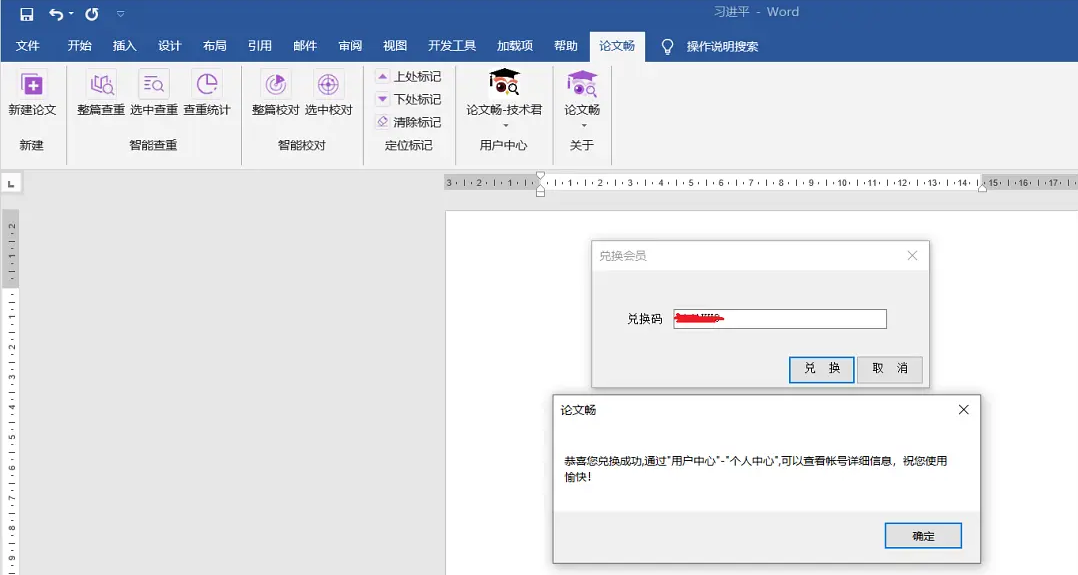Switch to the 邮件 tab
Image resolution: width=1078 pixels, height=575 pixels.
pos(305,46)
